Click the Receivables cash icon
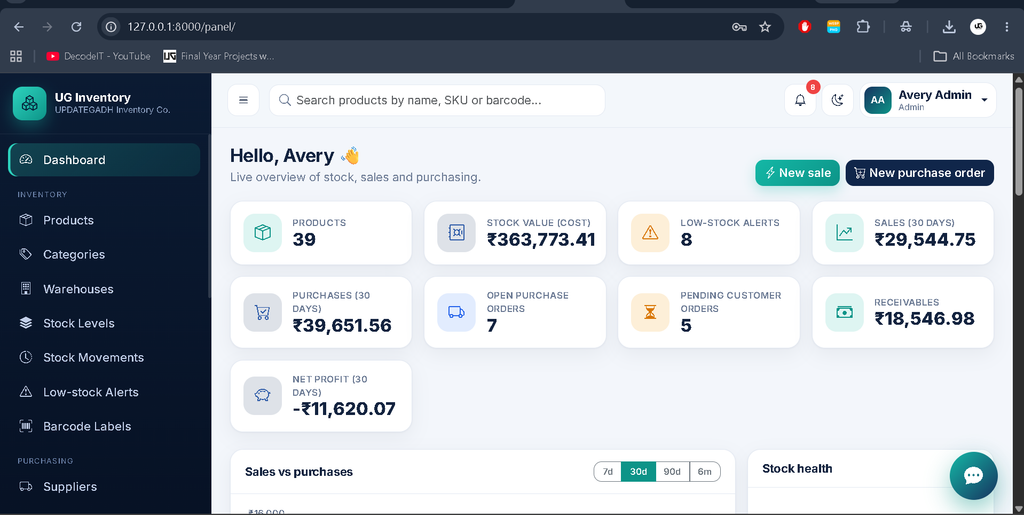This screenshot has height=515, width=1024. pos(844,312)
